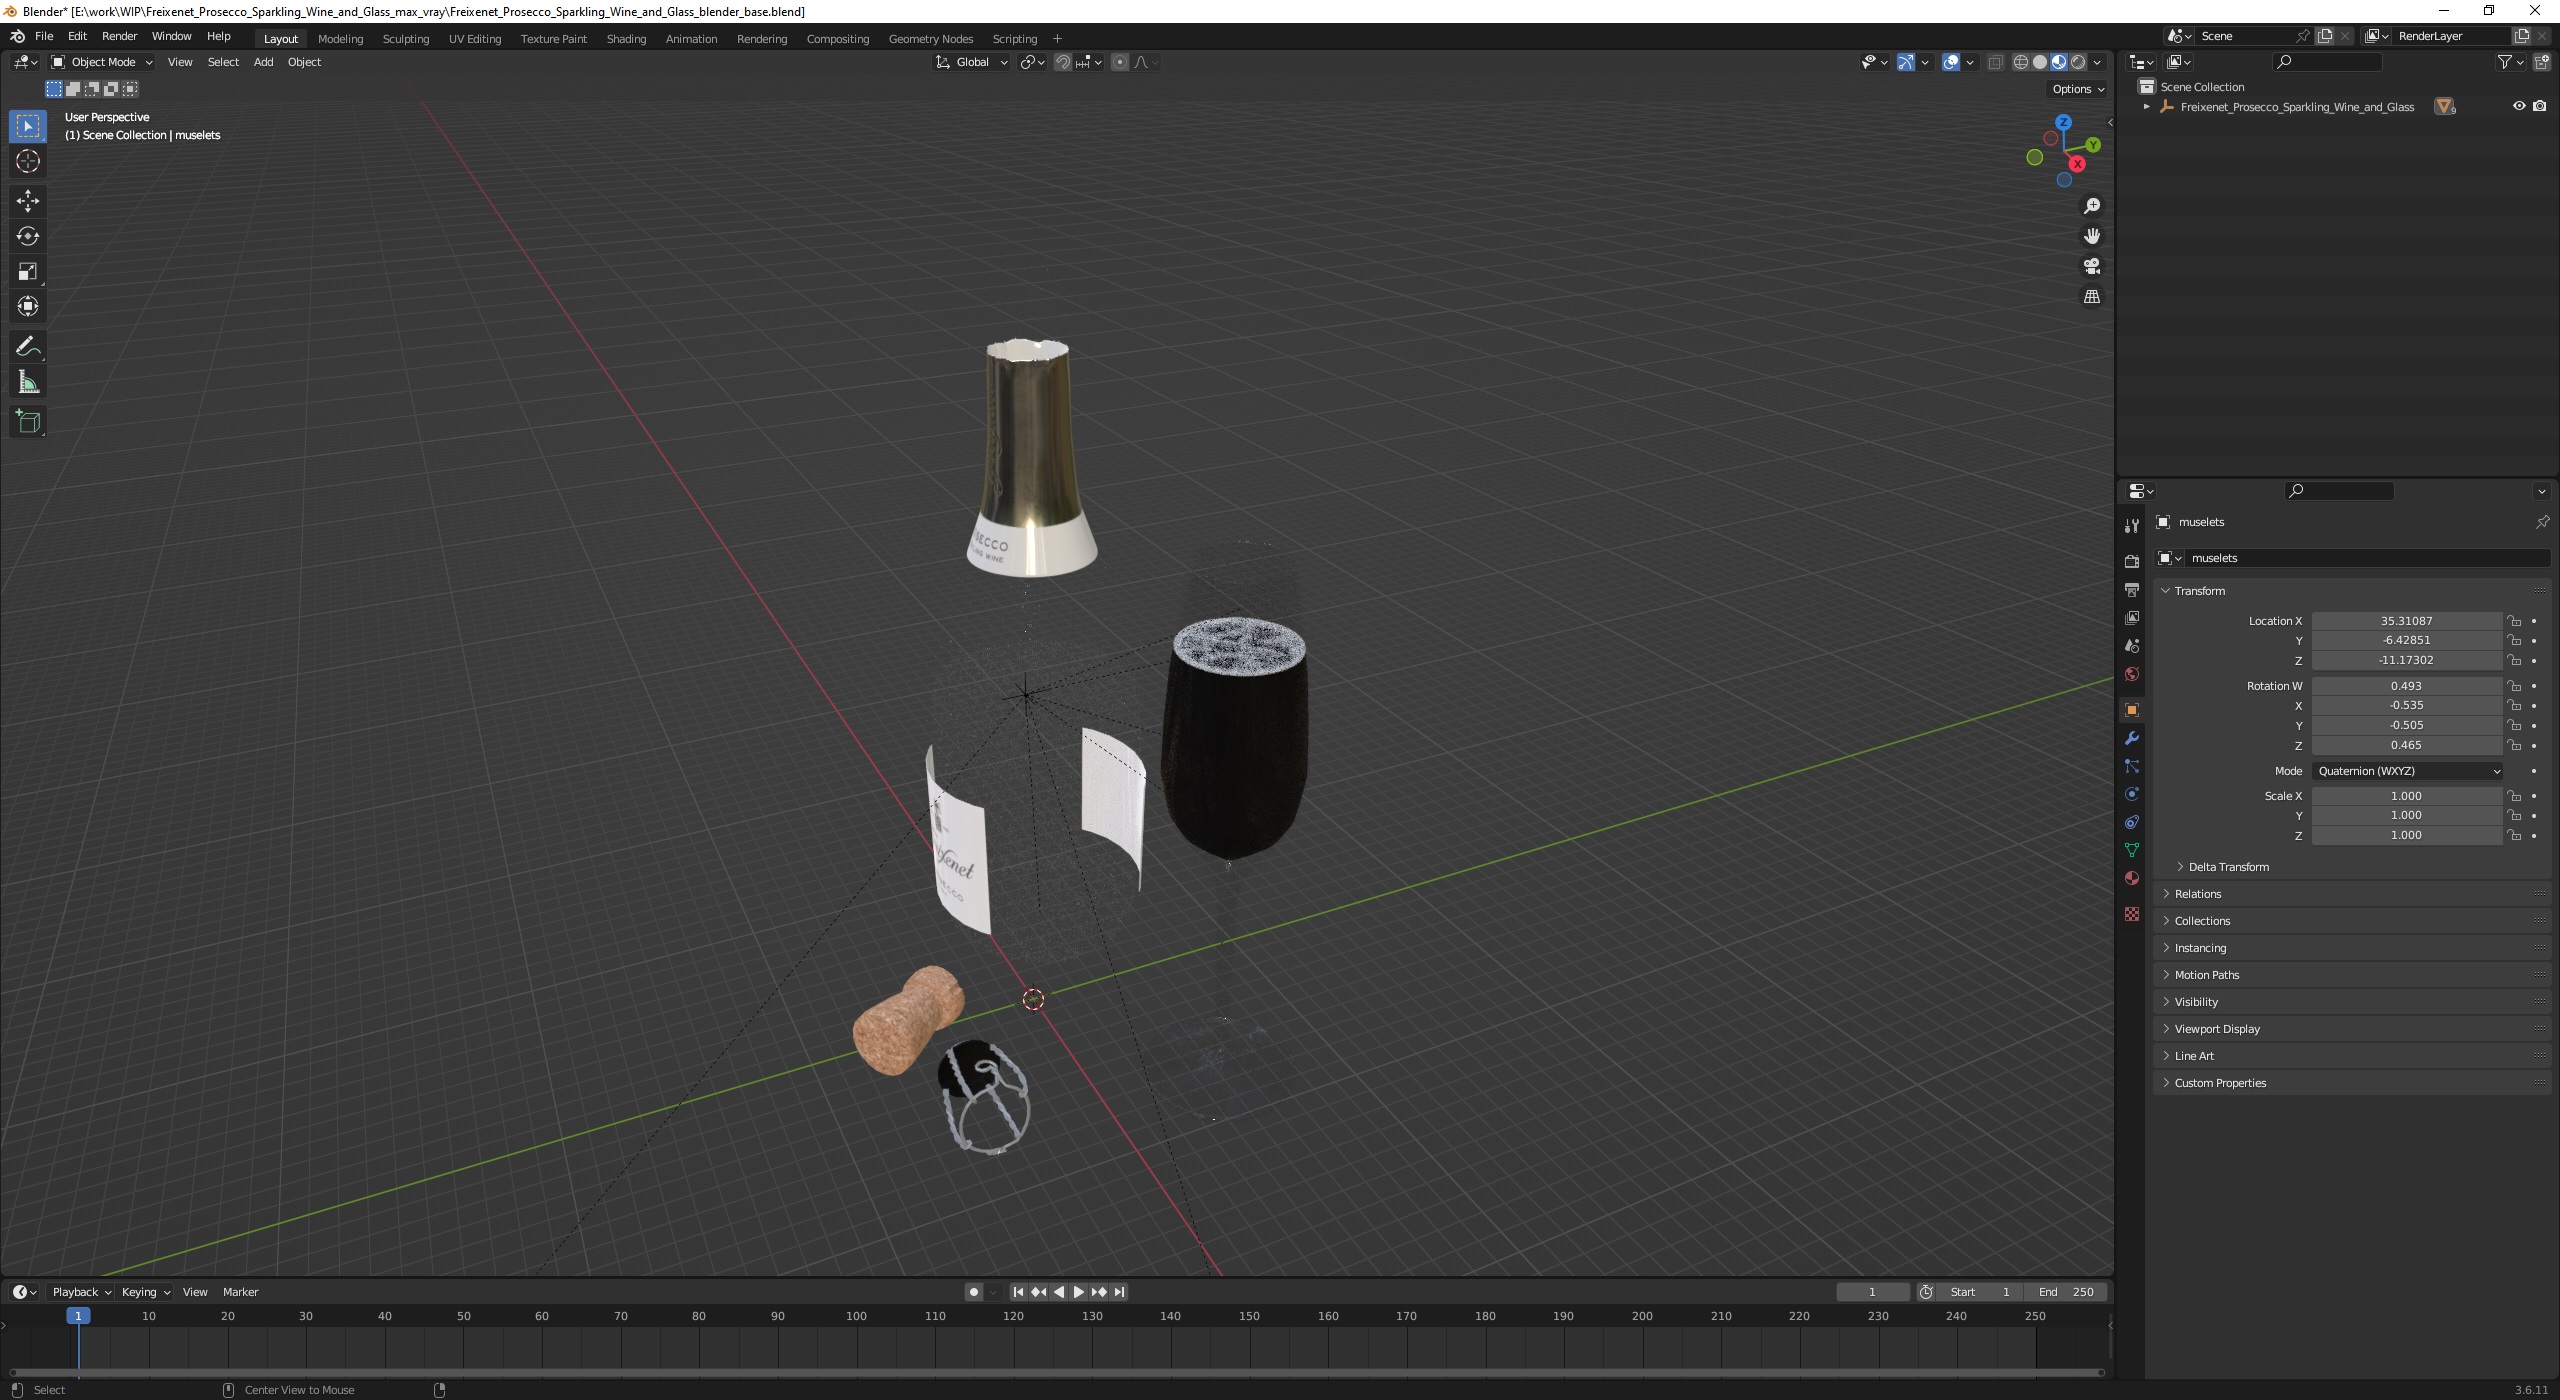The width and height of the screenshot is (2560, 1400).
Task: Open the File menu
Action: tap(44, 36)
